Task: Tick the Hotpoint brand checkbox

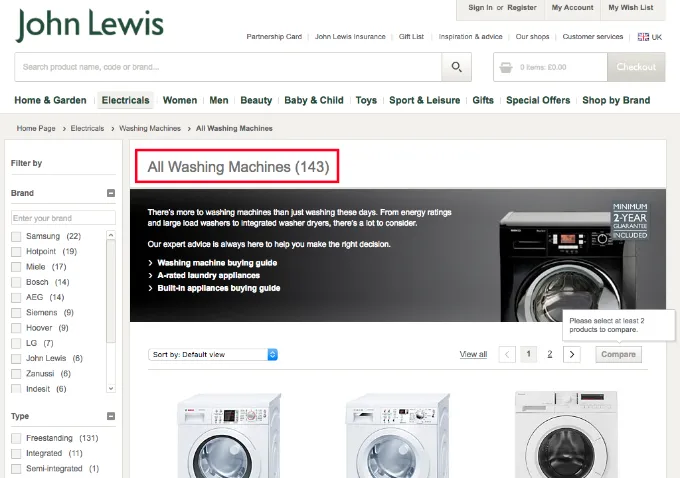Action: [16, 252]
